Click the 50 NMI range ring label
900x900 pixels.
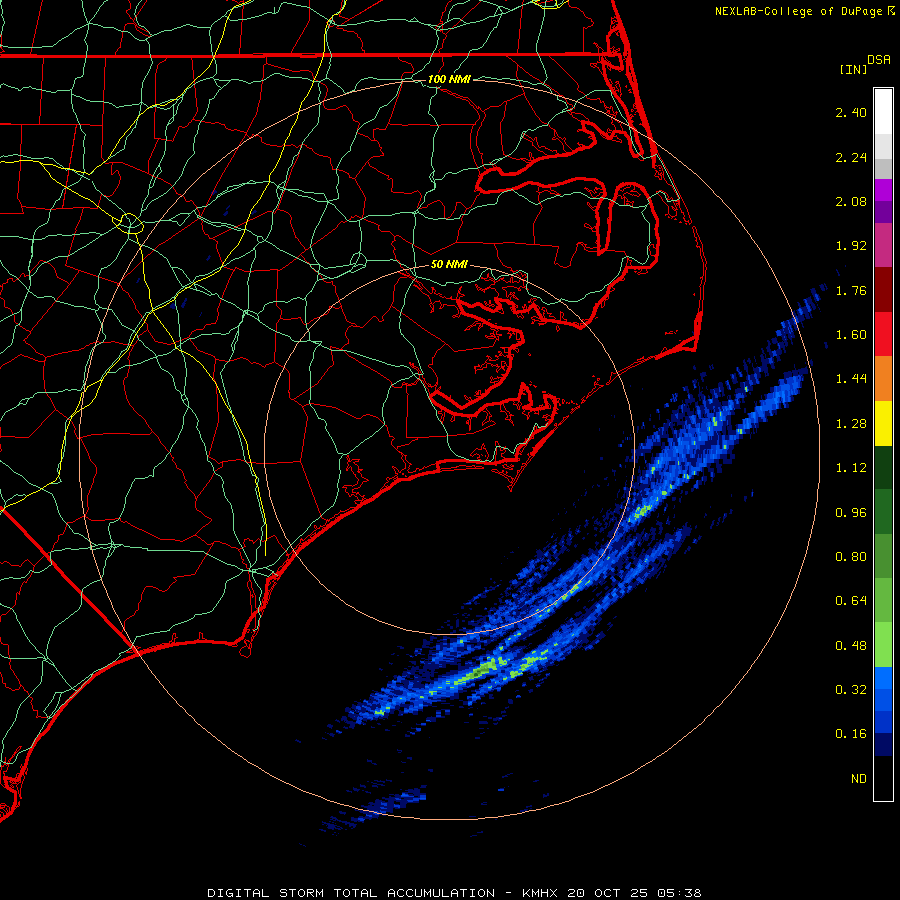[x=449, y=264]
